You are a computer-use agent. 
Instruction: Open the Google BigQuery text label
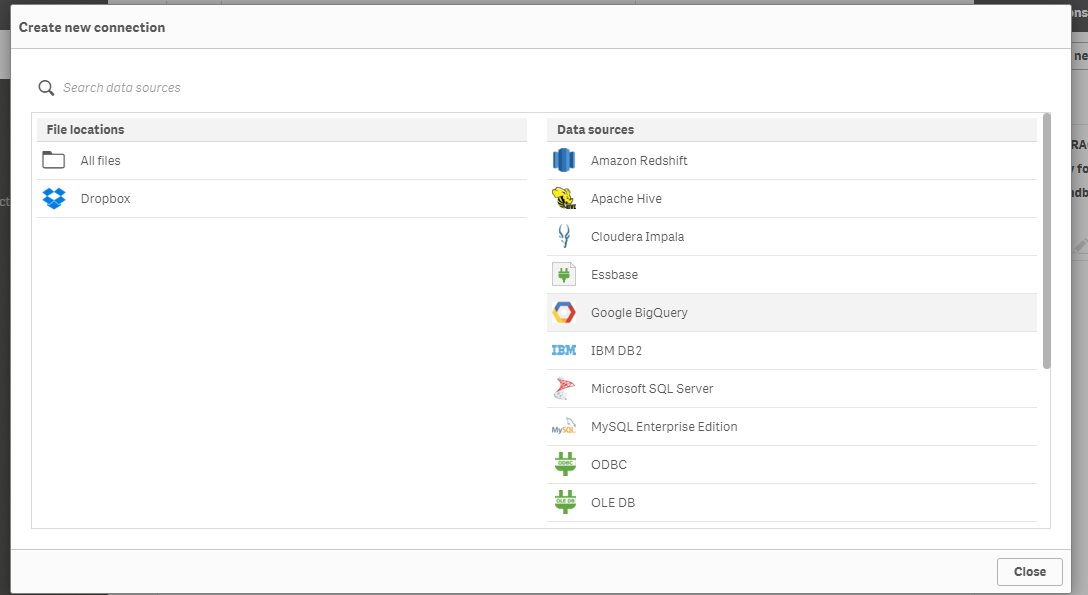click(639, 313)
